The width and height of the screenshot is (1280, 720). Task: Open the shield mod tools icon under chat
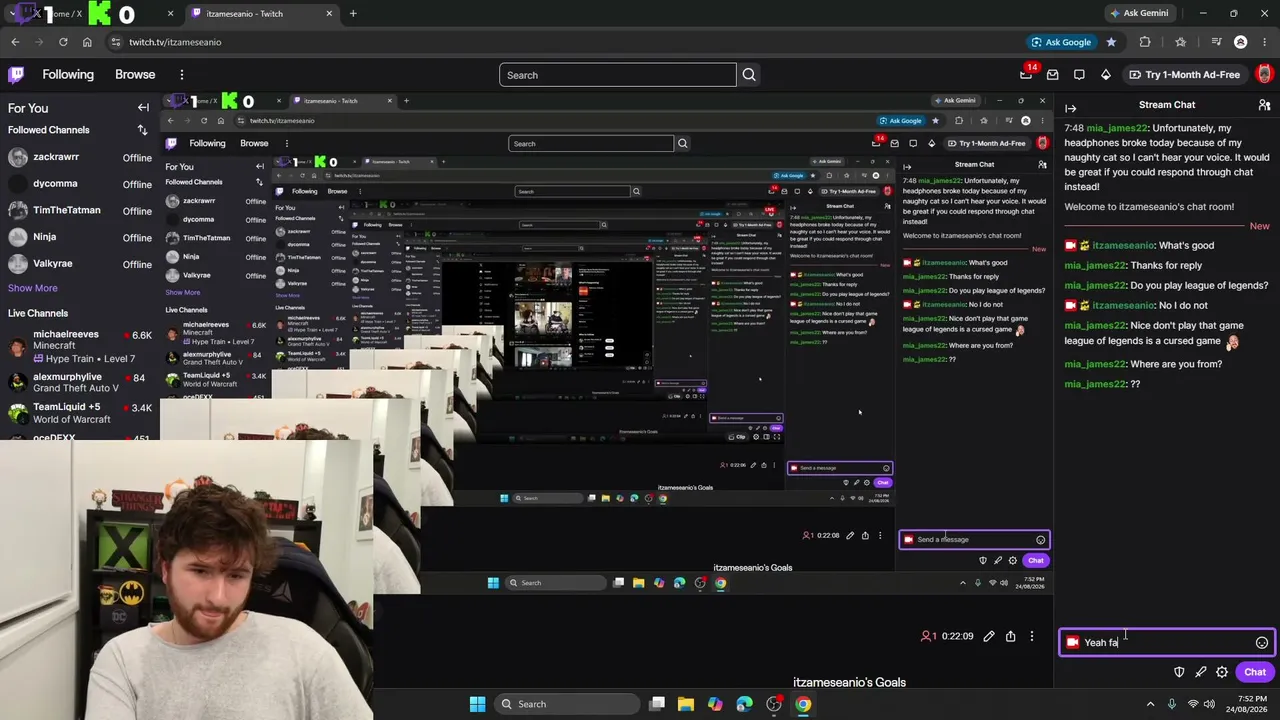click(x=1179, y=672)
